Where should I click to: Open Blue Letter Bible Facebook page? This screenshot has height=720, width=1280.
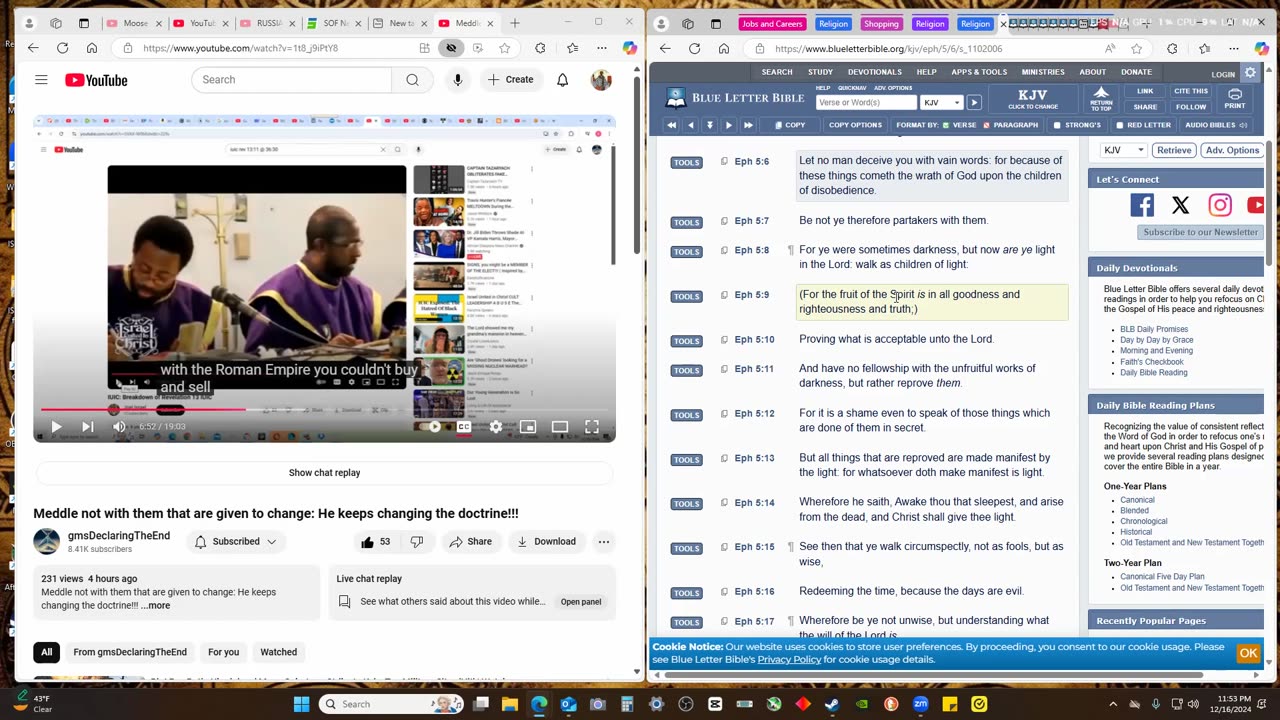coord(1141,205)
